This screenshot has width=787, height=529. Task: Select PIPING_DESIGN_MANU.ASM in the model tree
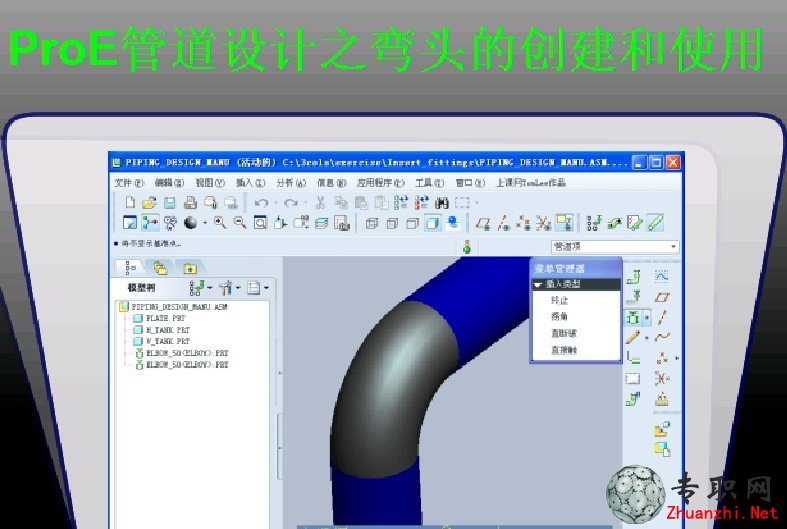[174, 307]
